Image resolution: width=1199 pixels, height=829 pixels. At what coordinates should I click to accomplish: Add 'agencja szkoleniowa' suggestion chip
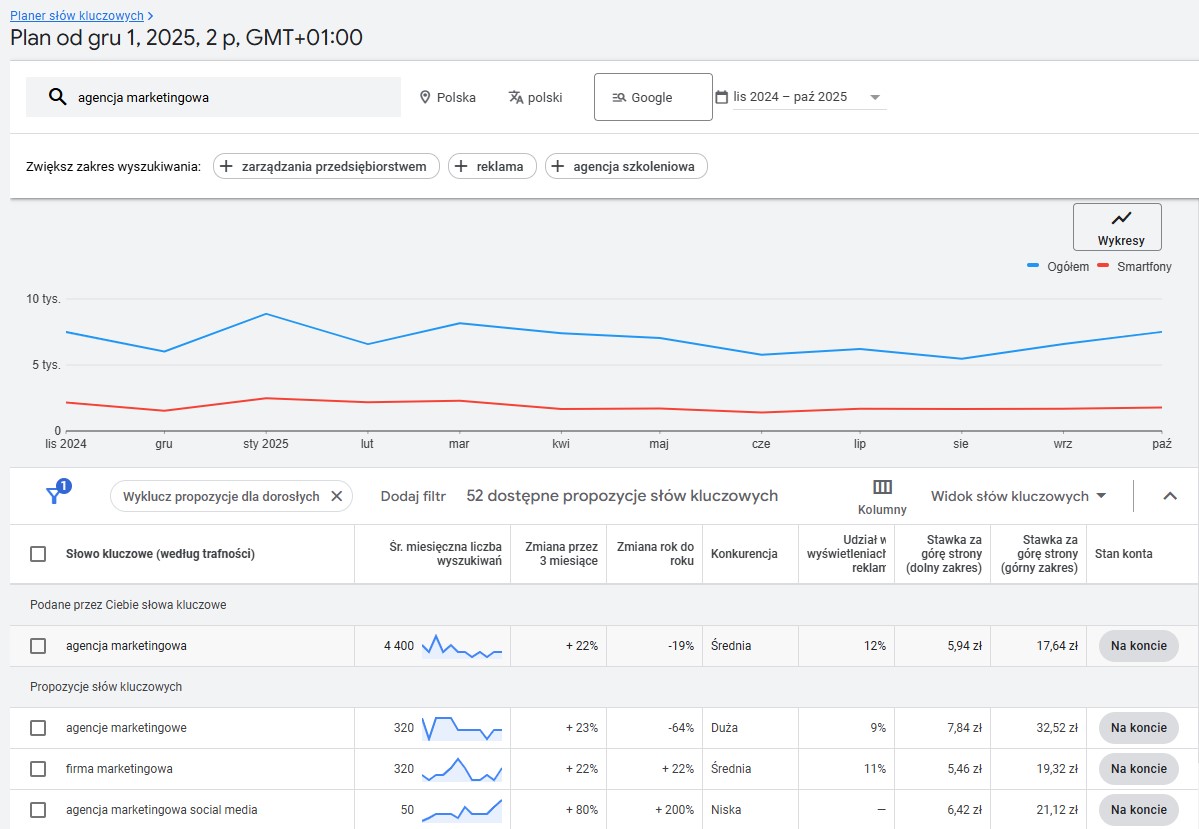626,166
